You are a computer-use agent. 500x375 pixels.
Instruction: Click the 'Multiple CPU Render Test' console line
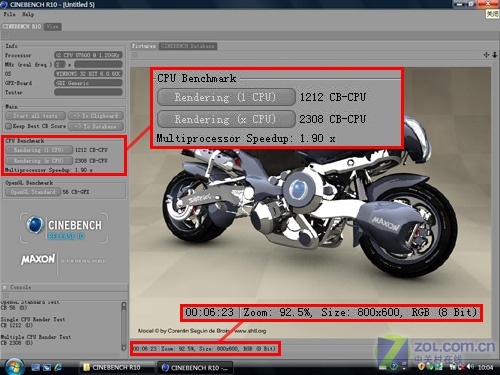[36, 337]
